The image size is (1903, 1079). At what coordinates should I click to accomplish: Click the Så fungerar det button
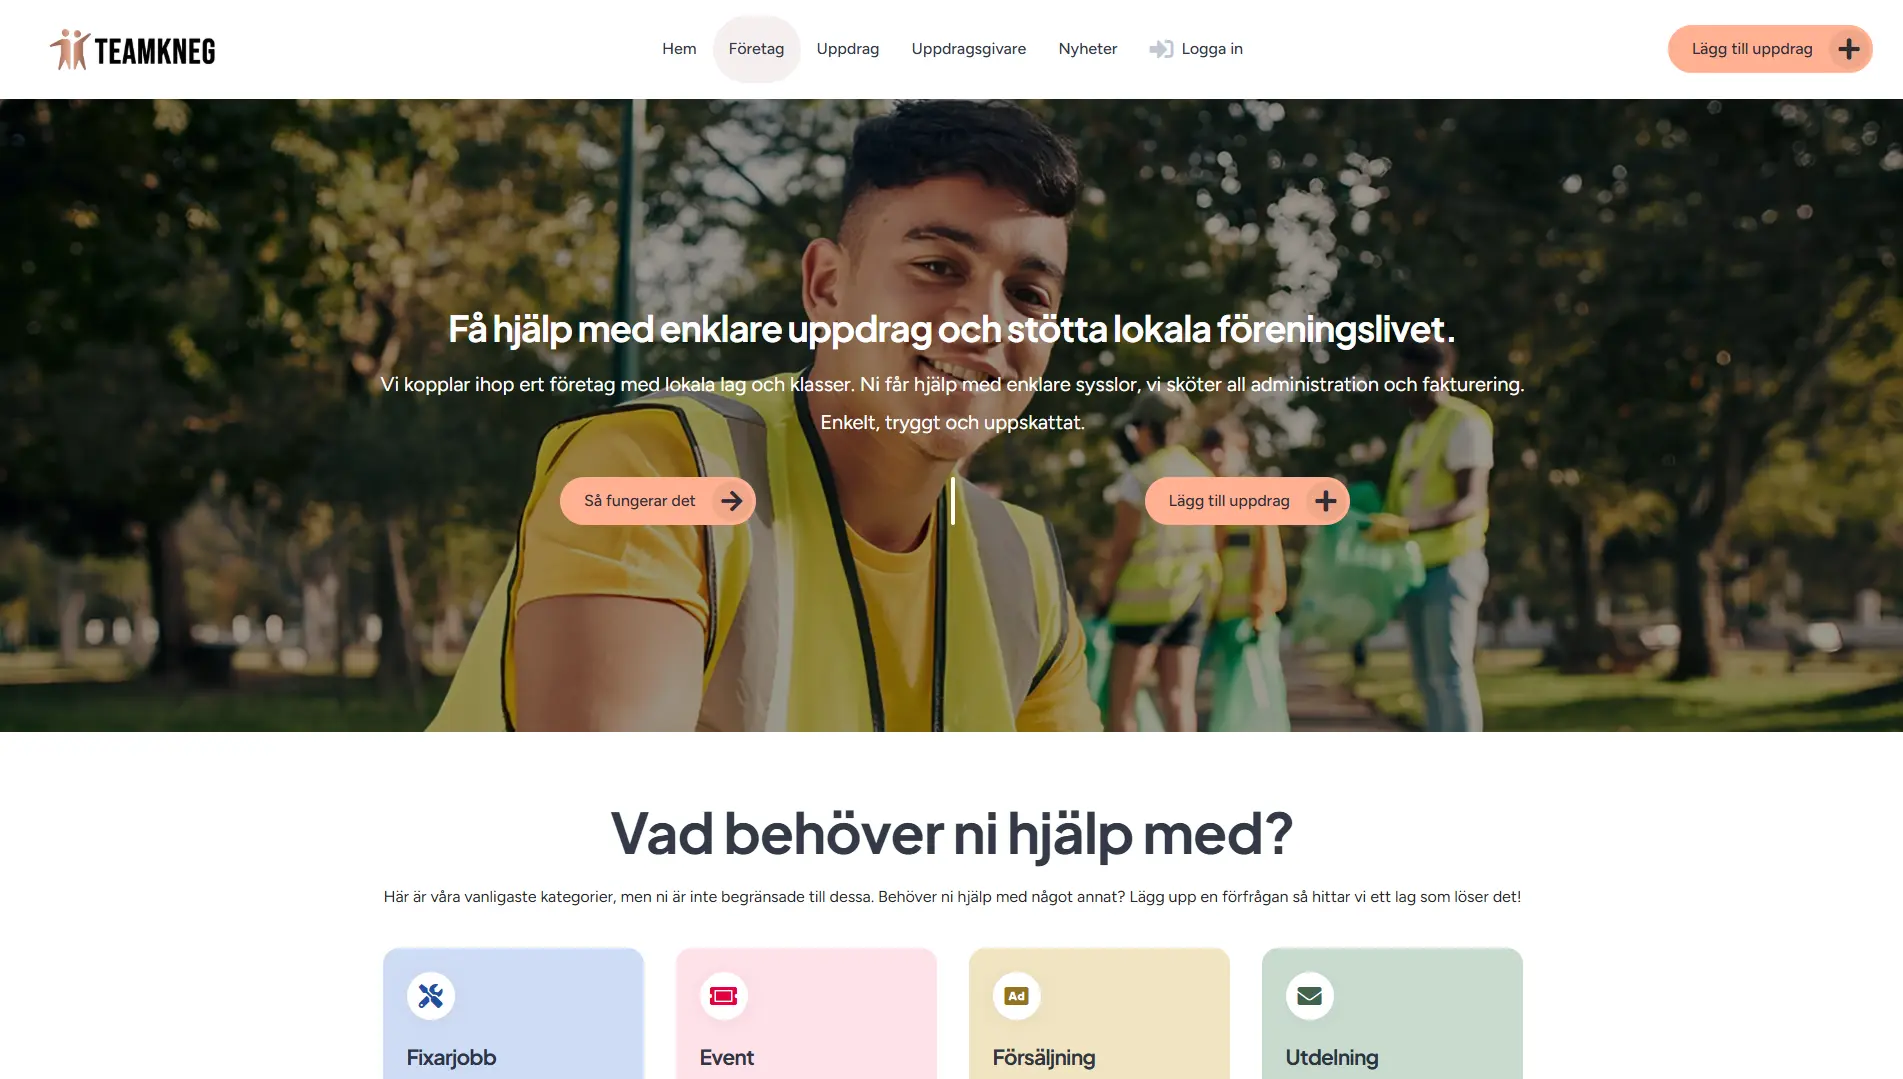[658, 501]
